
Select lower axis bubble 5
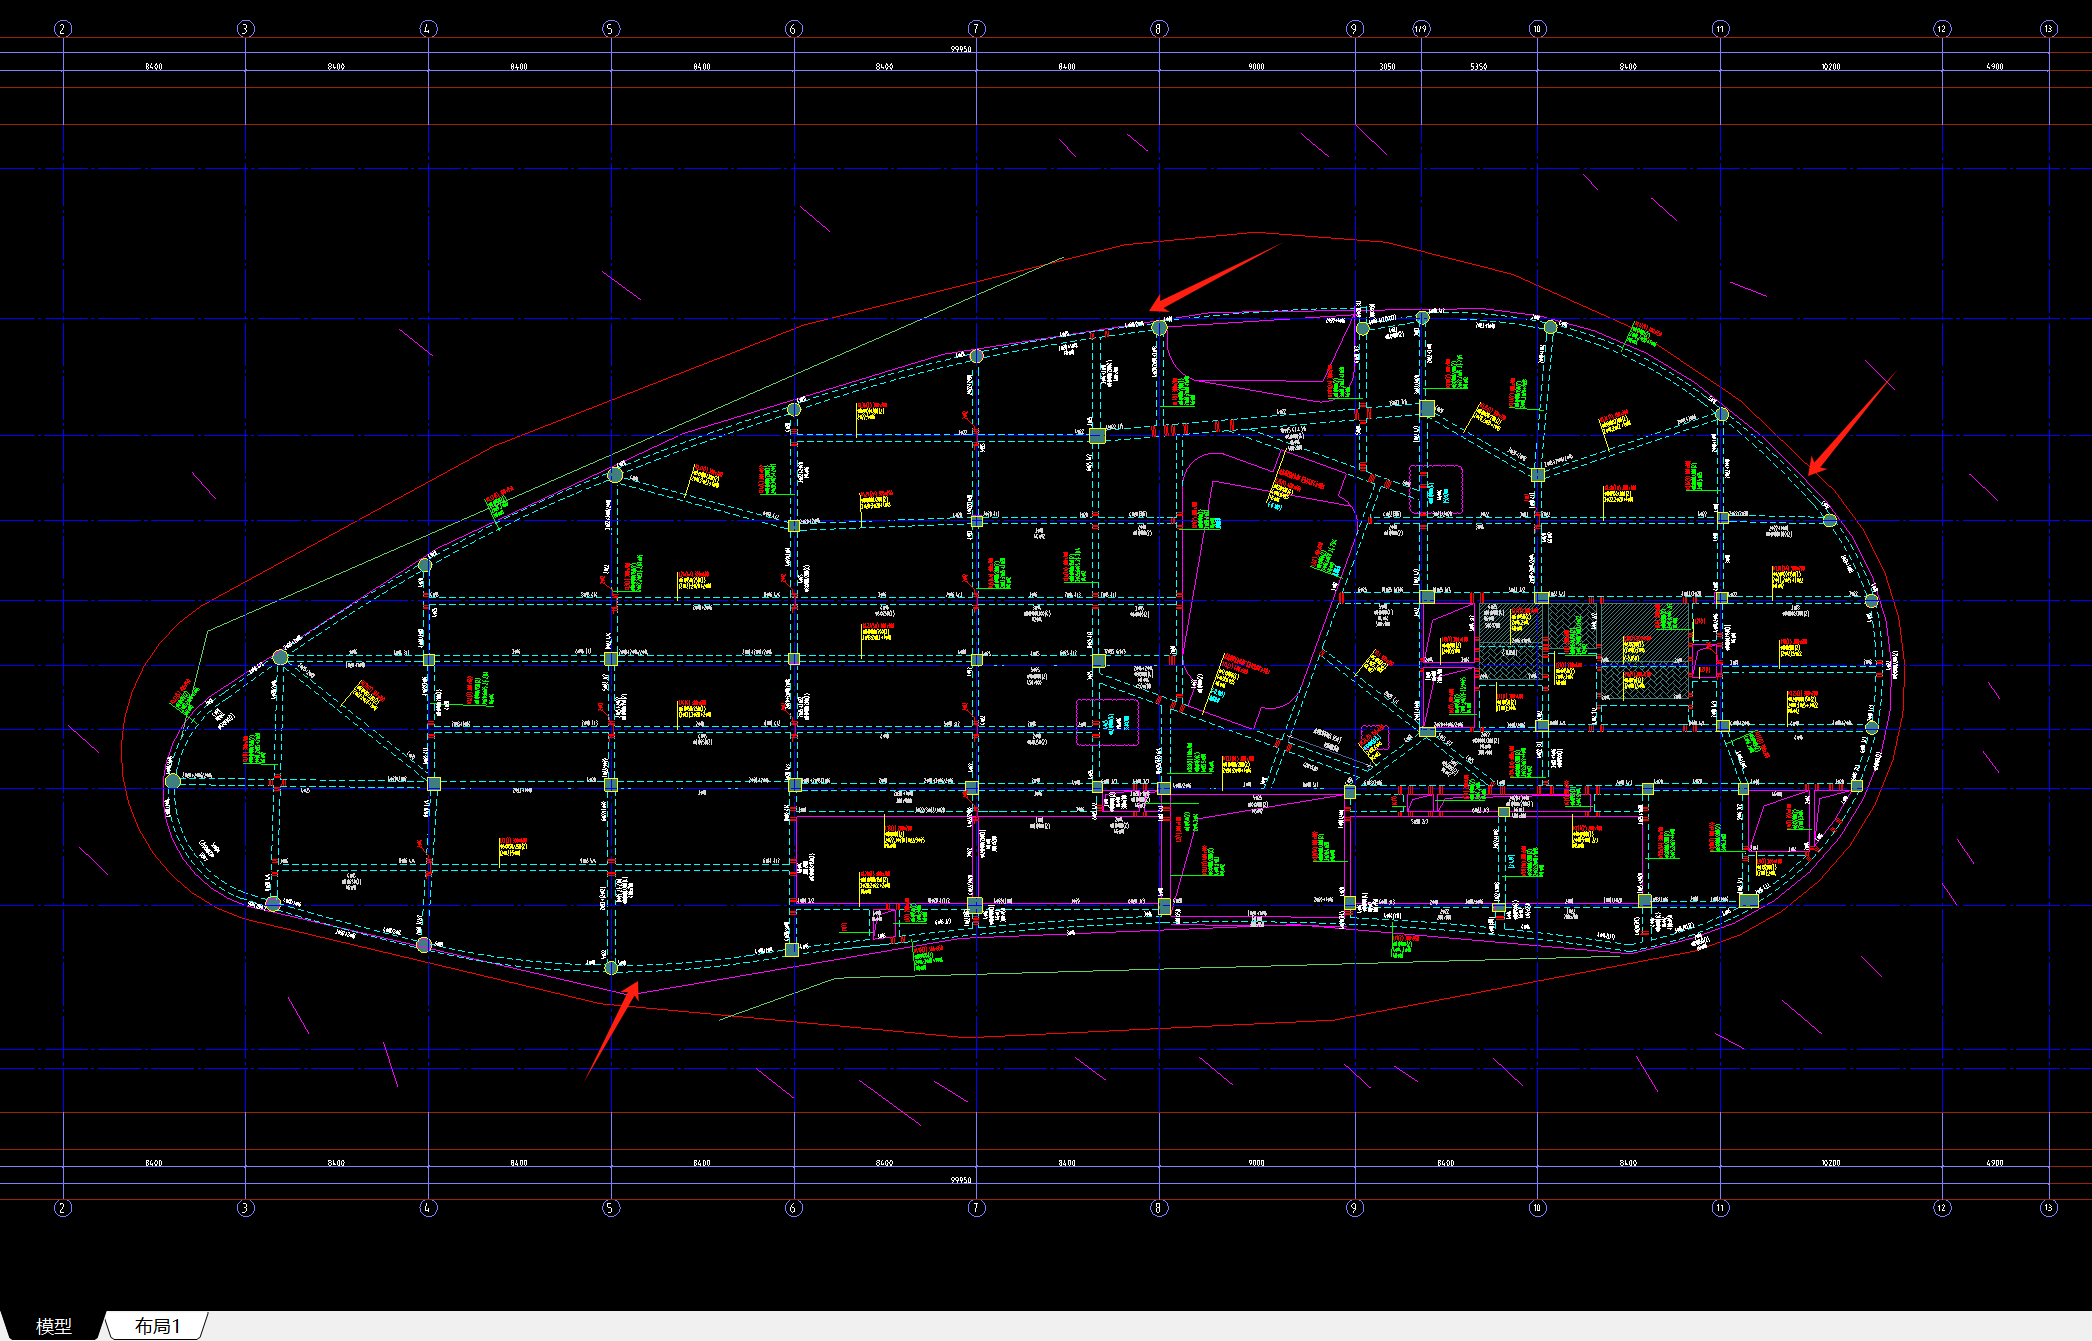click(x=611, y=1208)
